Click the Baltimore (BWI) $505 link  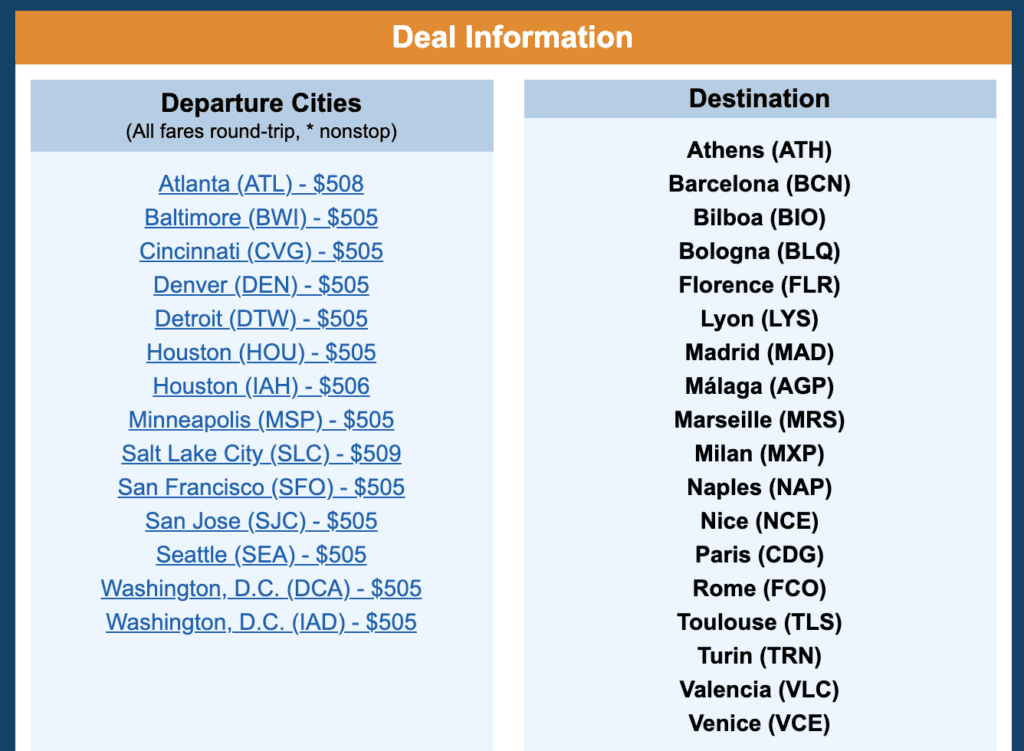point(261,218)
